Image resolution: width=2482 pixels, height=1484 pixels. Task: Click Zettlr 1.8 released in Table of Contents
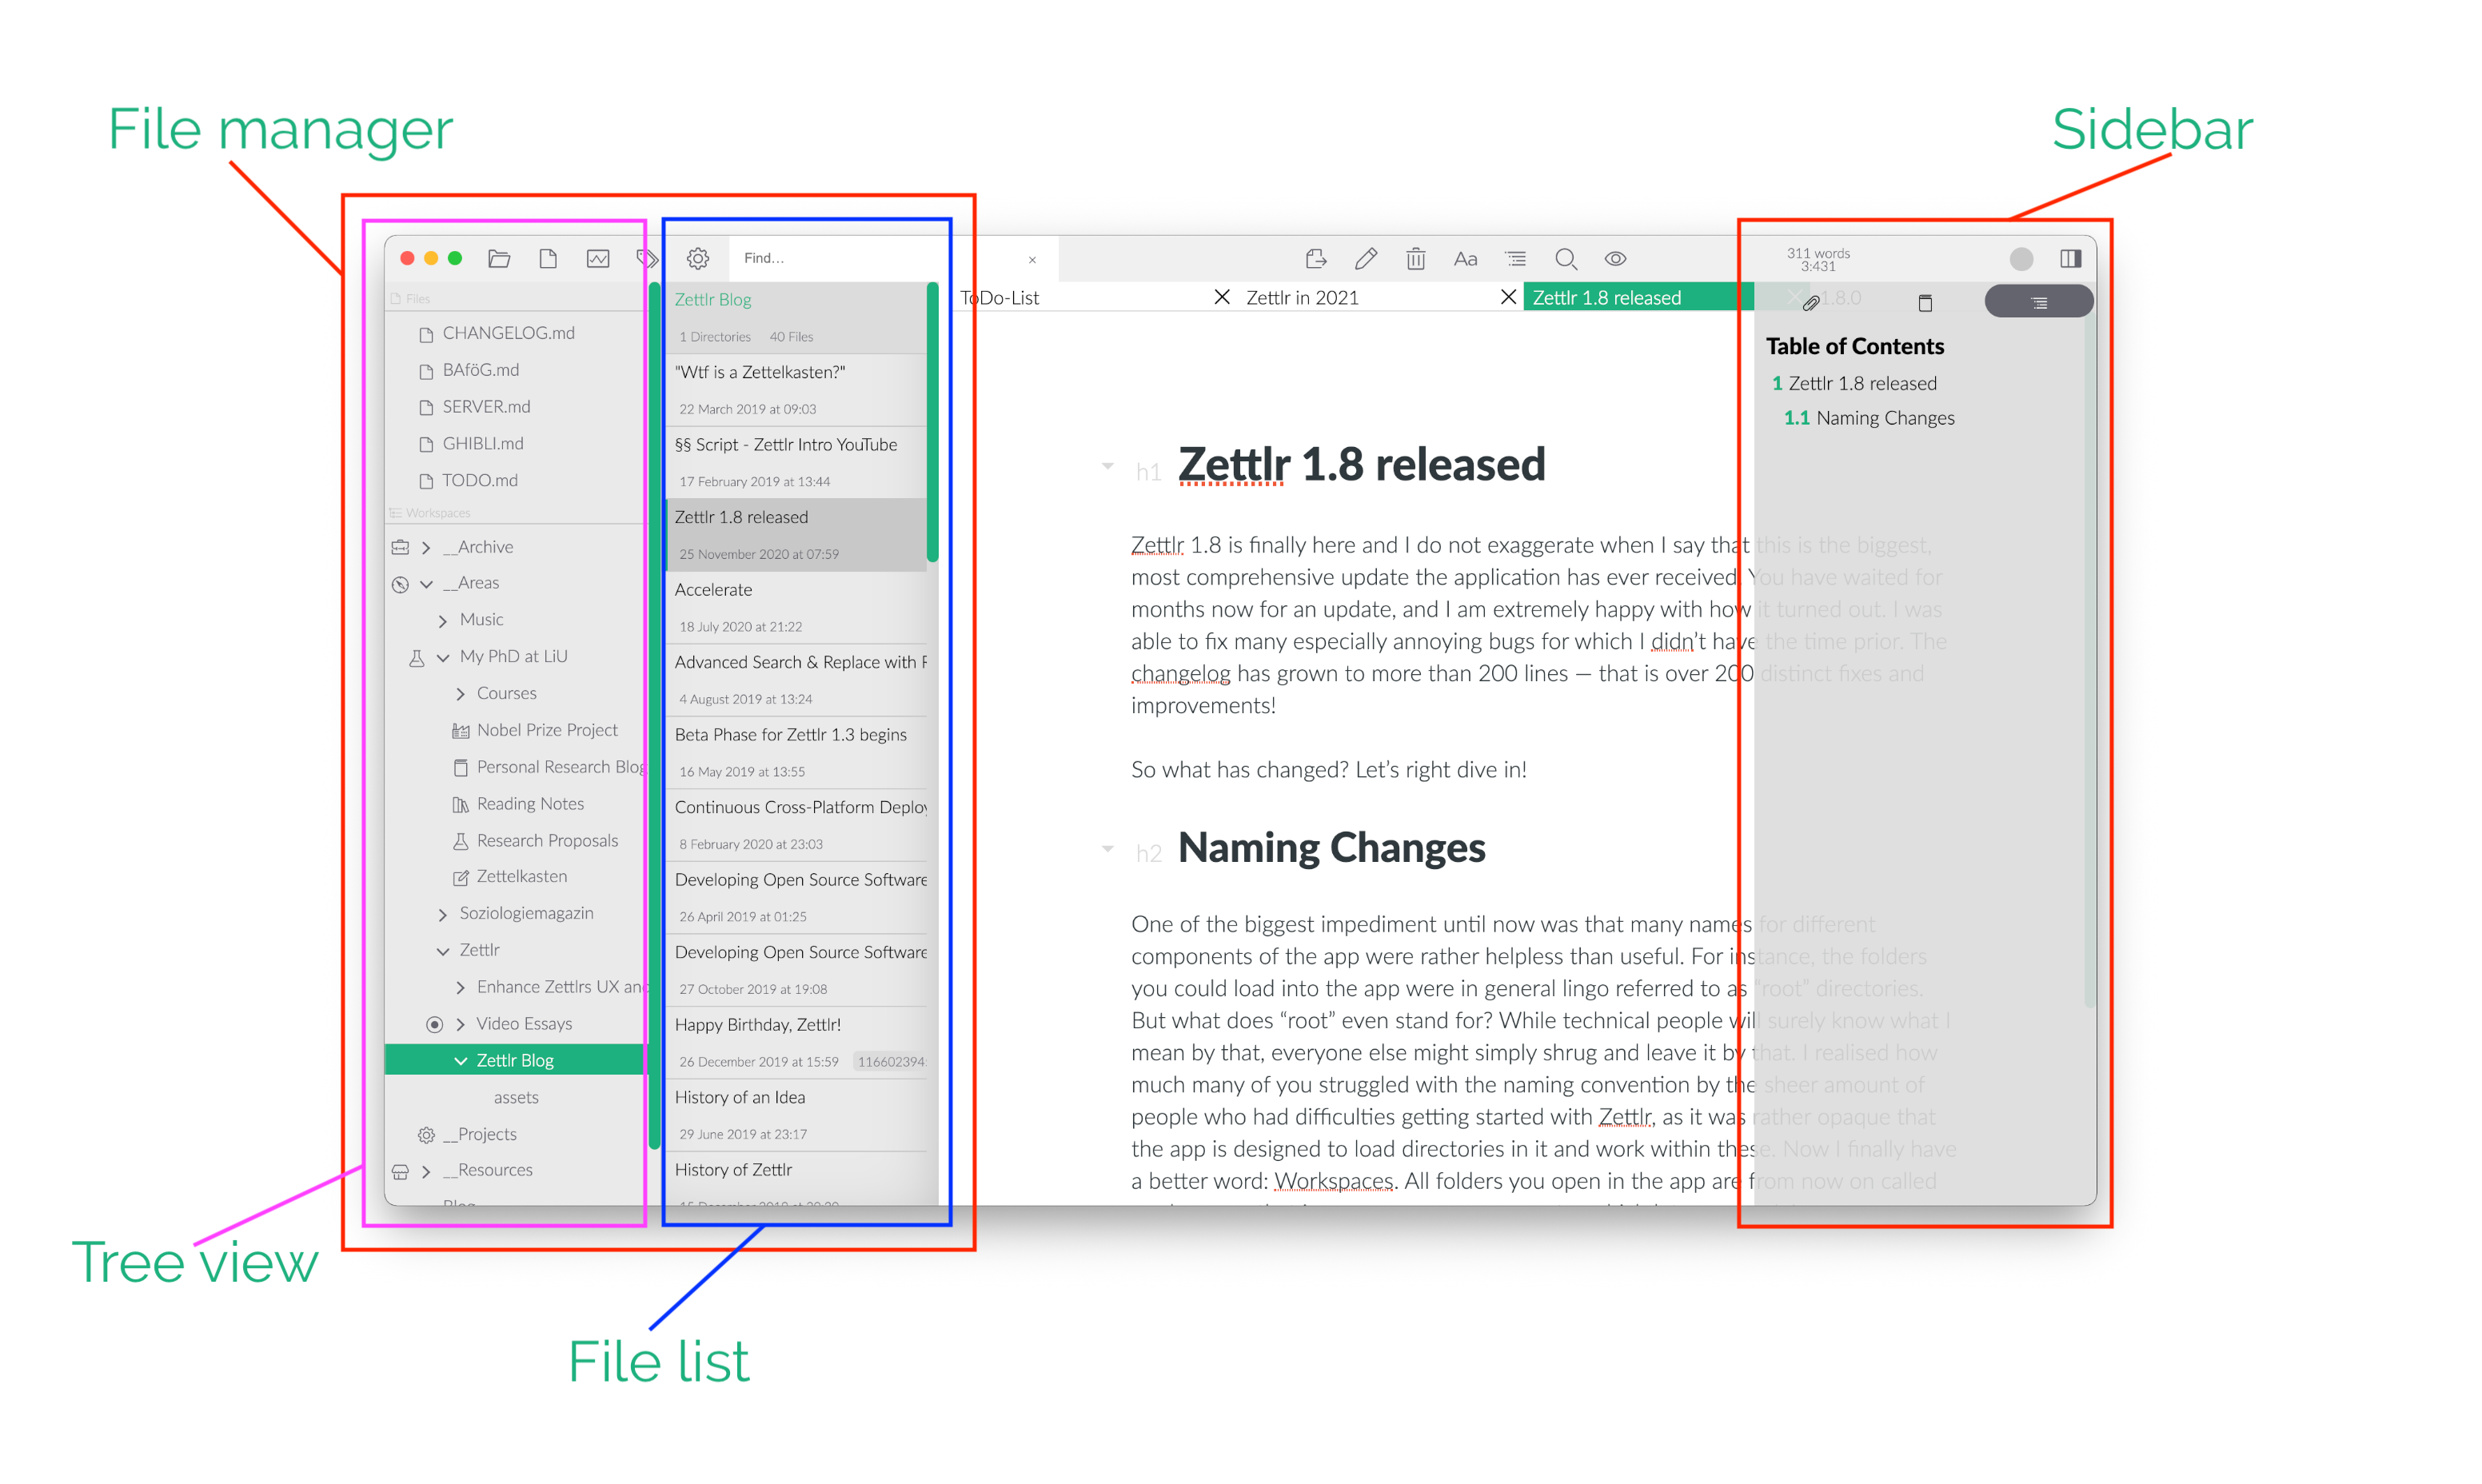tap(1867, 383)
